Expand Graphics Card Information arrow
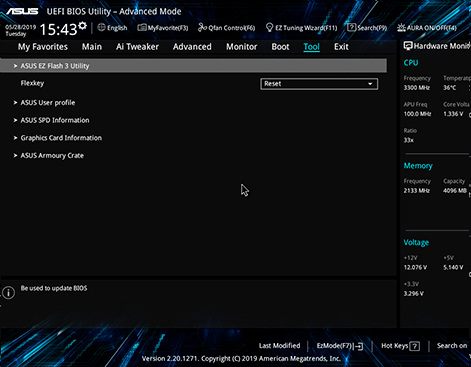 coord(15,138)
